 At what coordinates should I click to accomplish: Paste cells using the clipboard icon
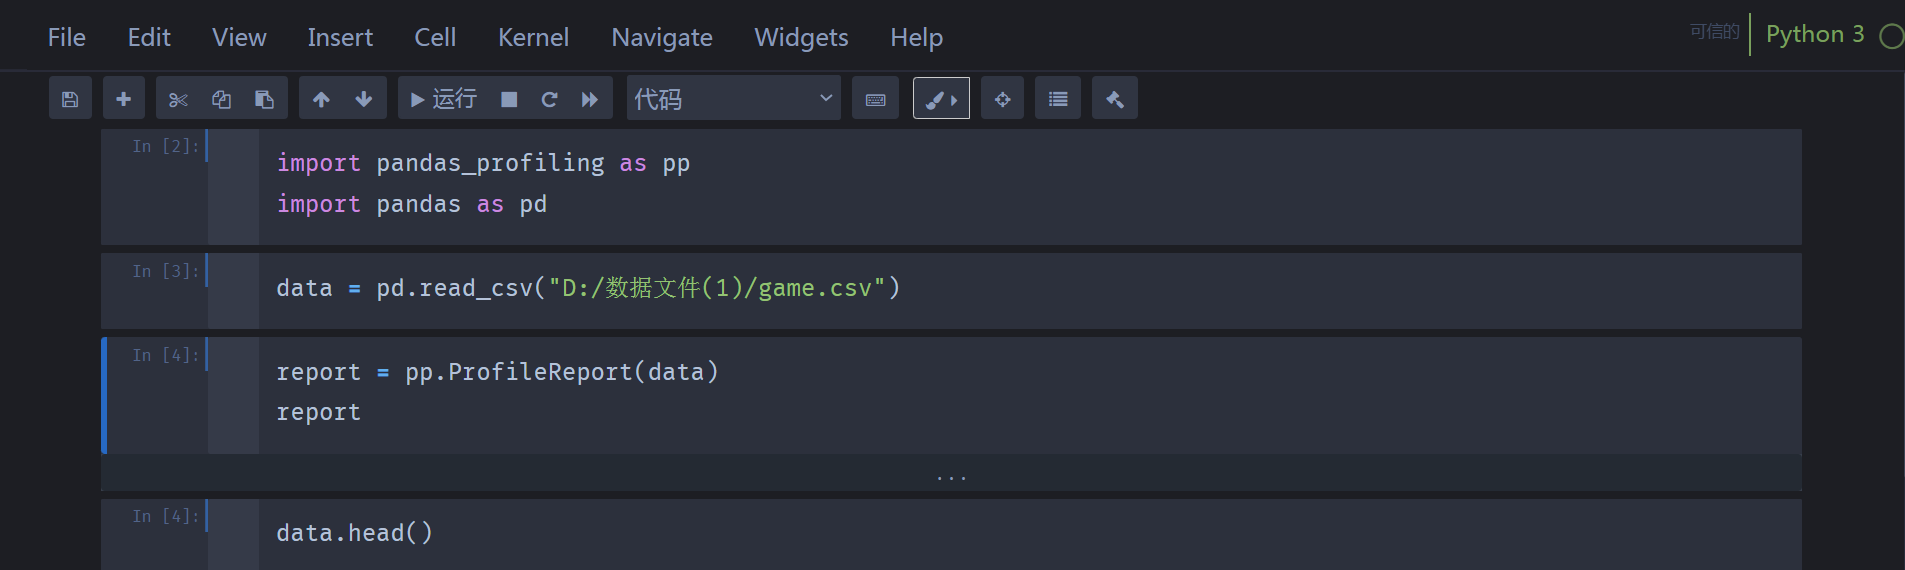click(264, 99)
